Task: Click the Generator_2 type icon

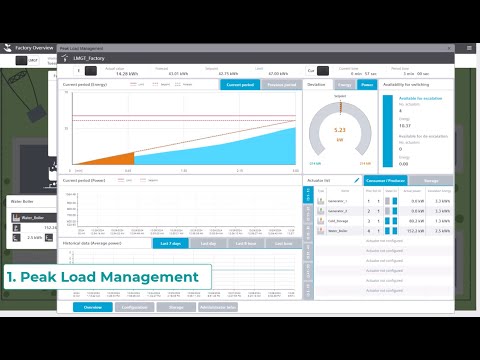Action: pos(321,211)
